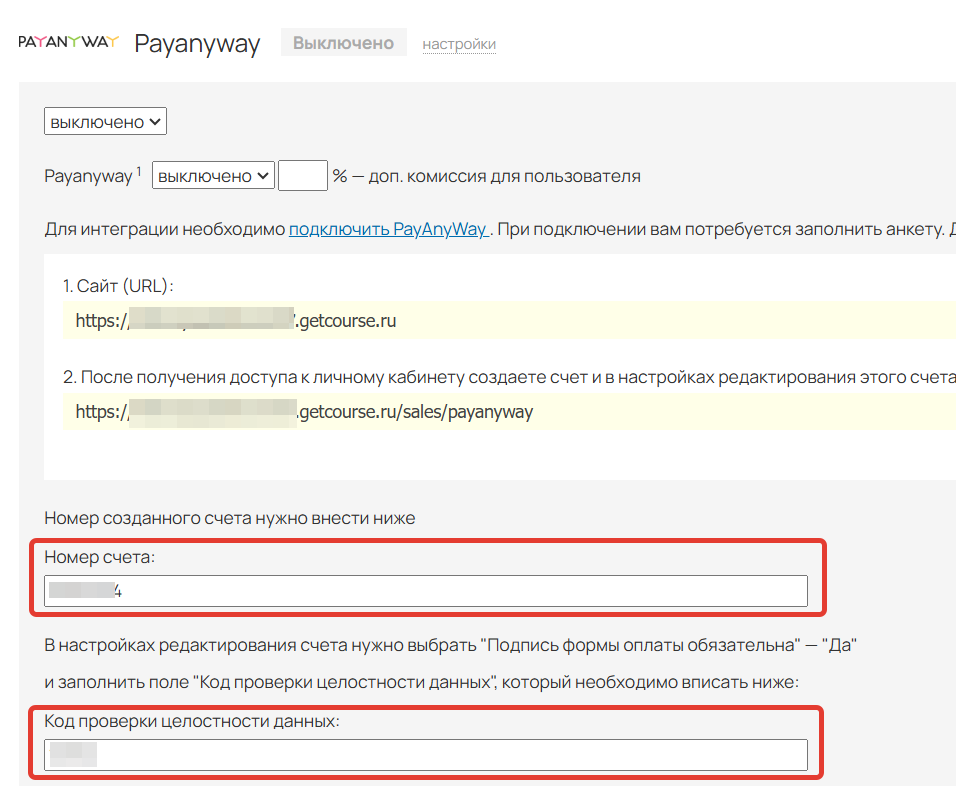Expand the top 'выключено' dropdown
This screenshot has width=956, height=786.
(105, 121)
